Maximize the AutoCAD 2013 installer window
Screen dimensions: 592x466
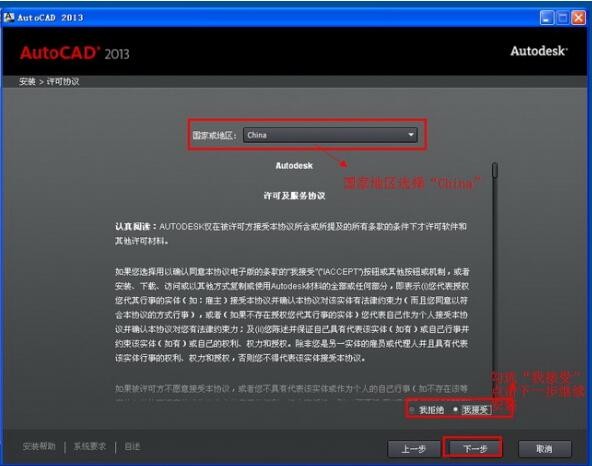(x=563, y=18)
